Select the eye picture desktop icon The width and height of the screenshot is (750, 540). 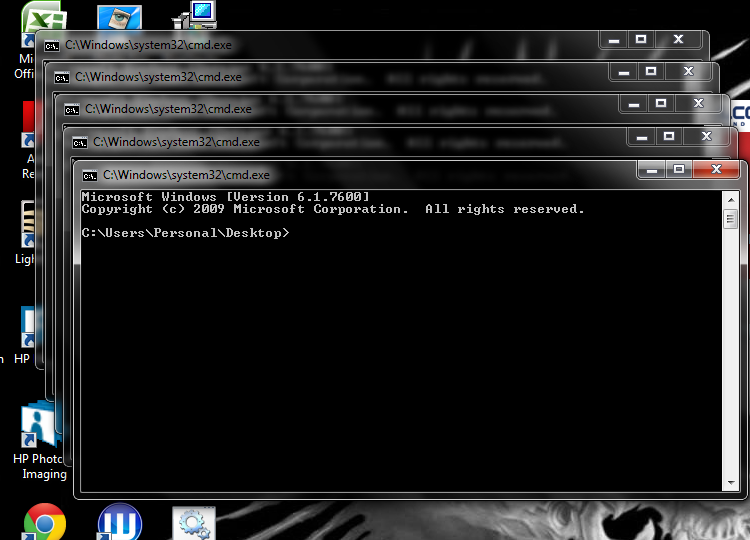tap(119, 17)
